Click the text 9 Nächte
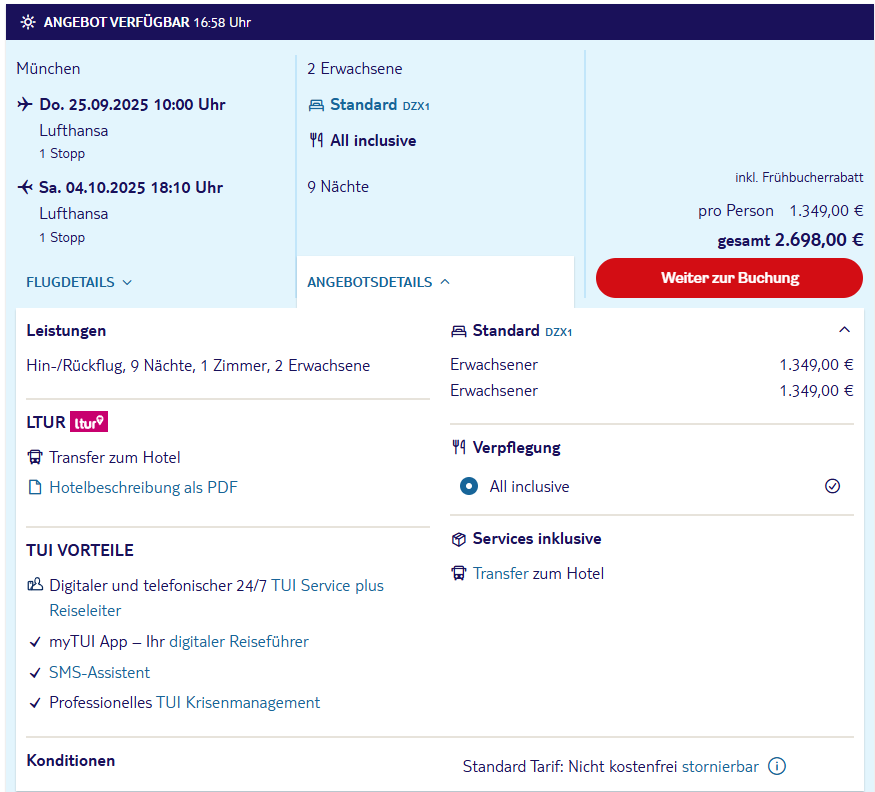The image size is (875, 792). coord(338,186)
